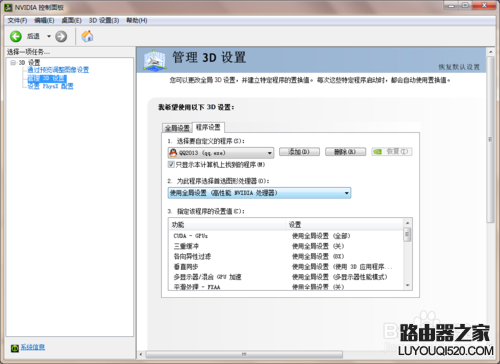Close the NVIDIA control panel window
The width and height of the screenshot is (500, 364).
point(484,5)
